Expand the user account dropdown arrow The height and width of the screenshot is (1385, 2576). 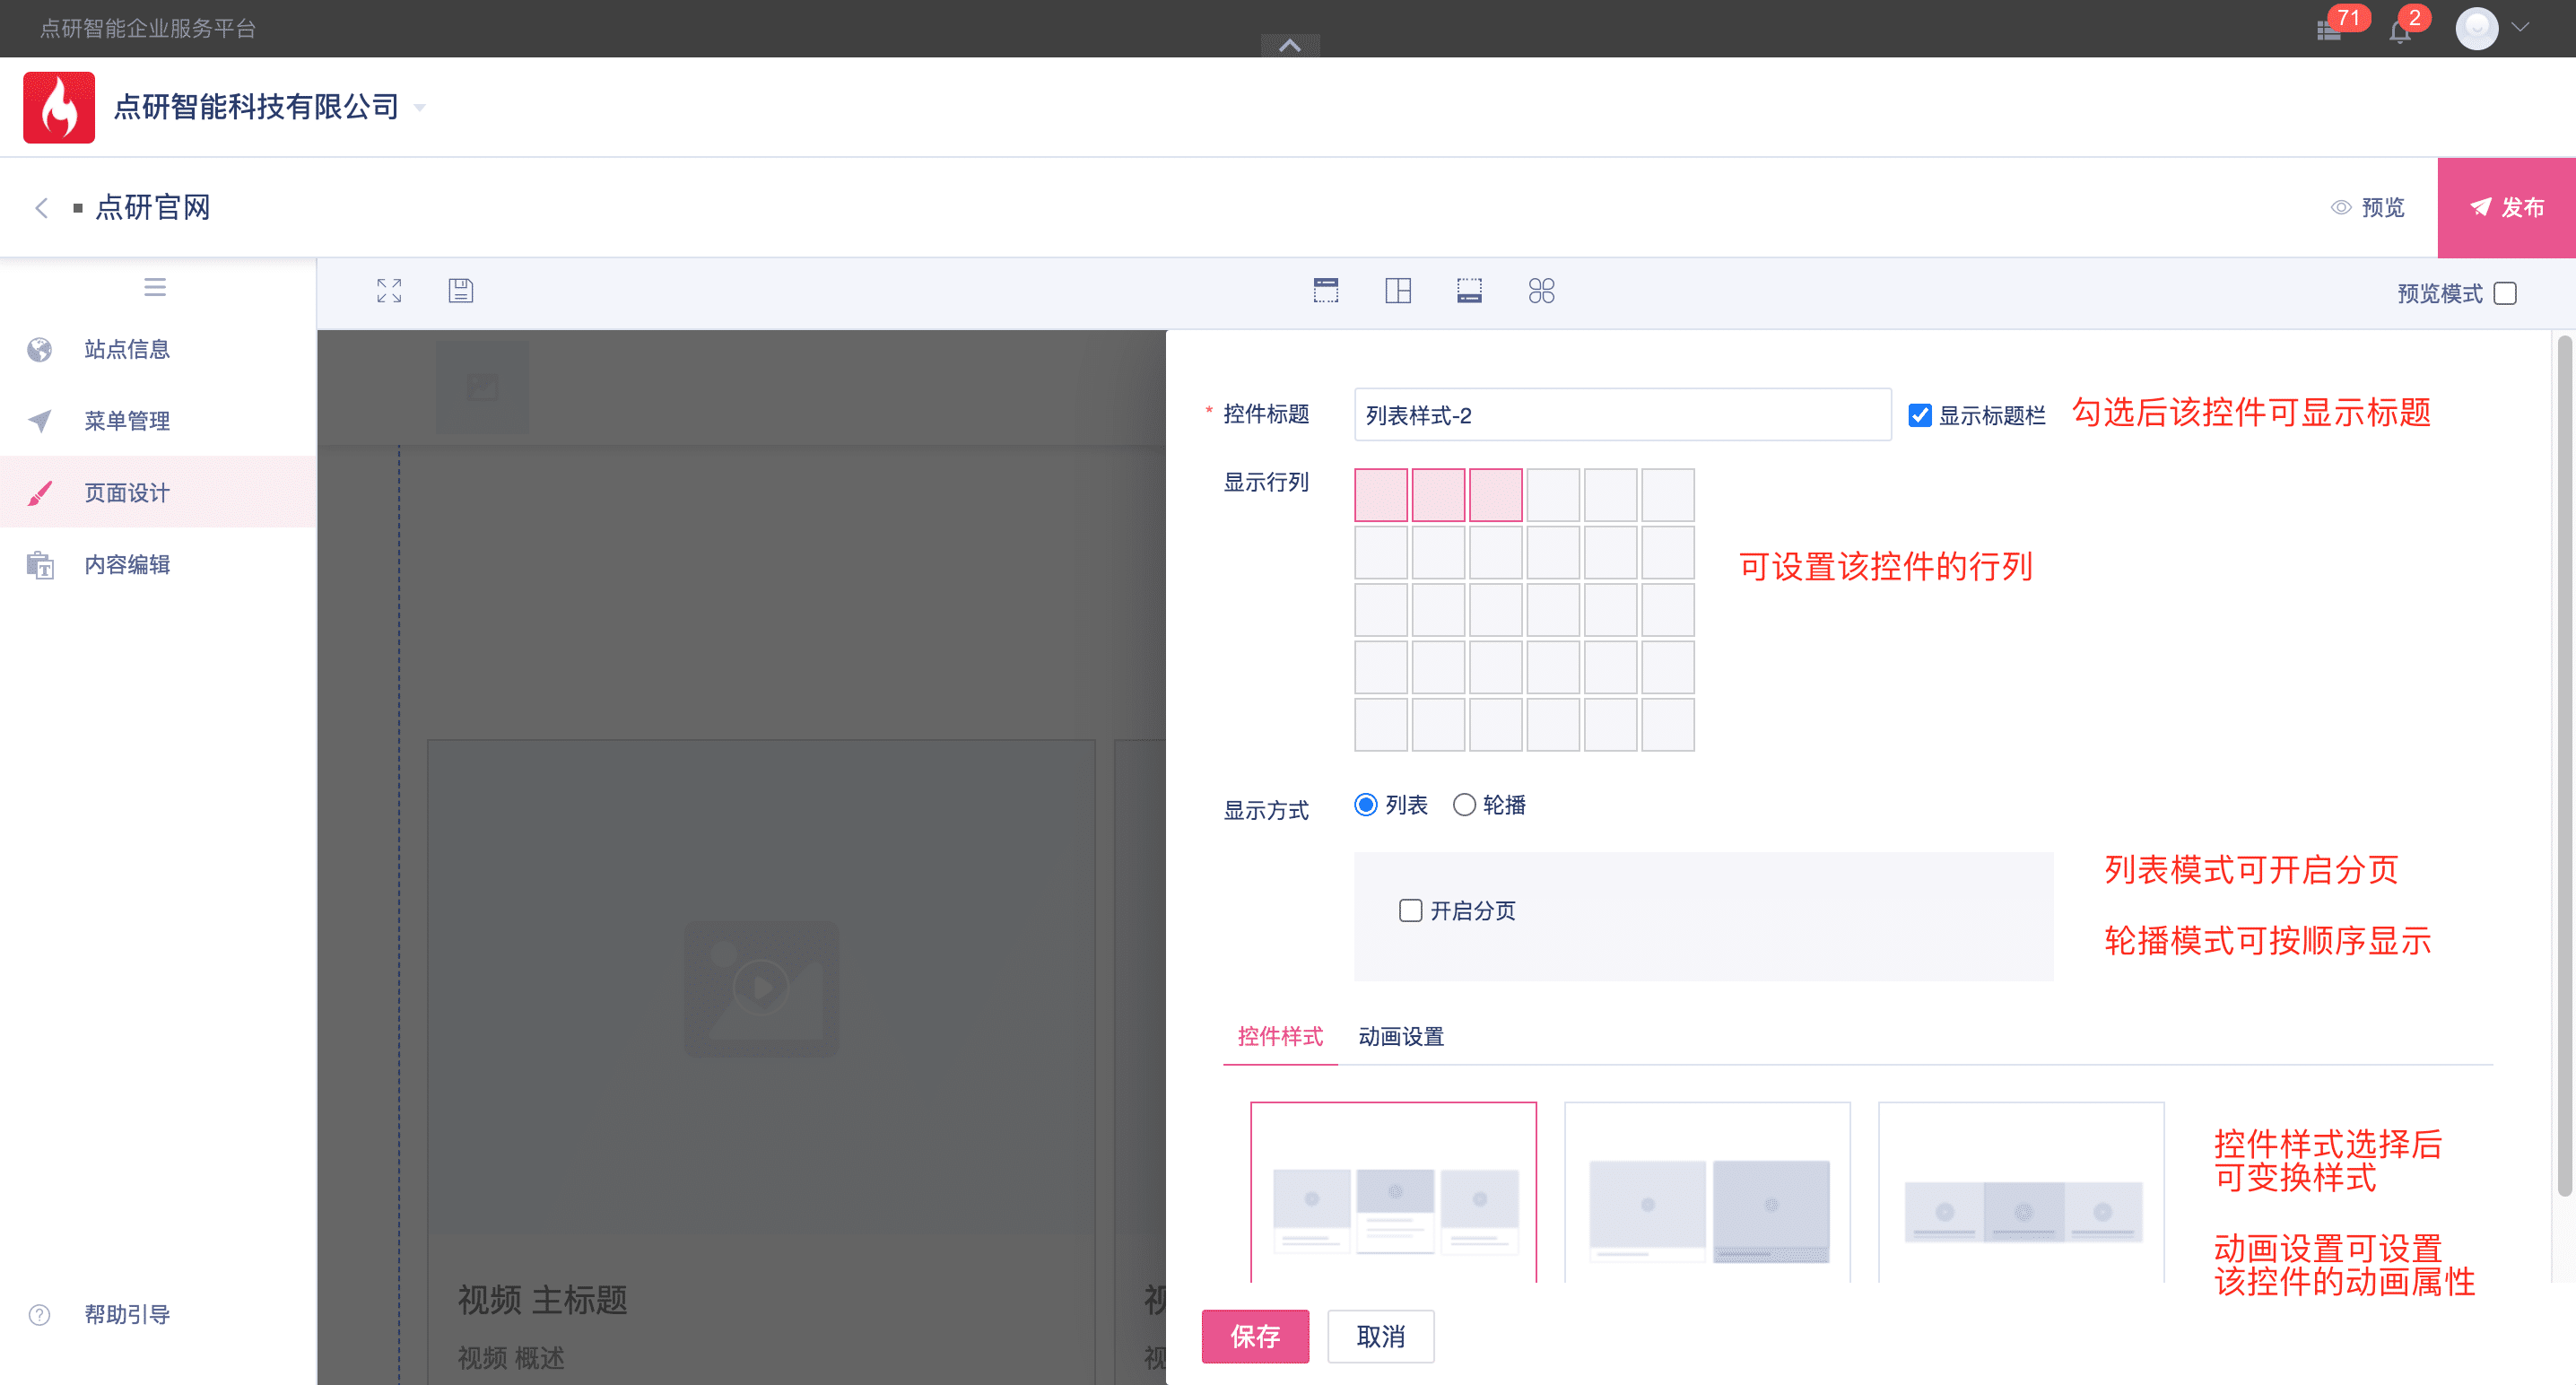coord(2520,28)
